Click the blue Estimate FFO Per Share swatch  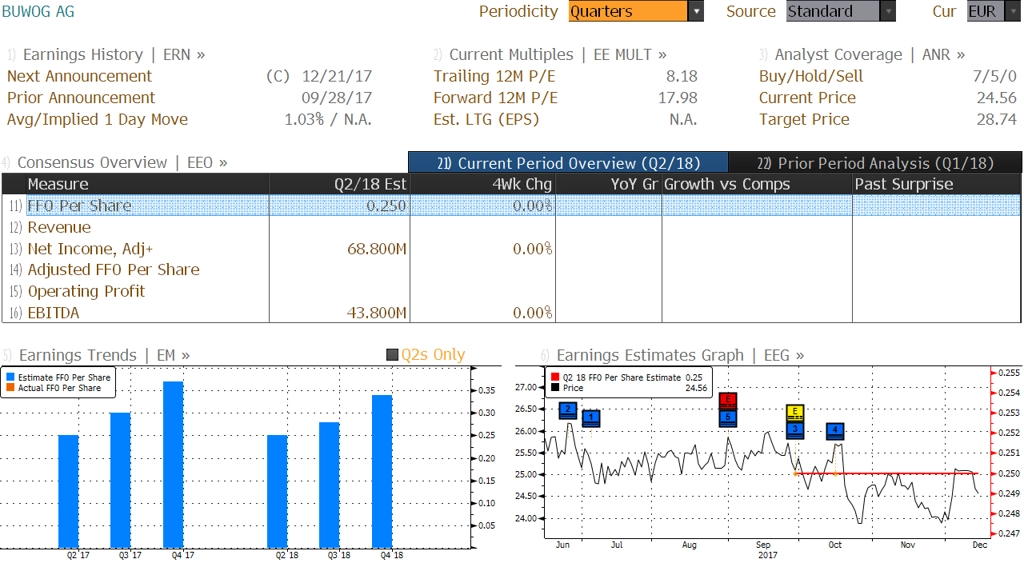tap(10, 378)
